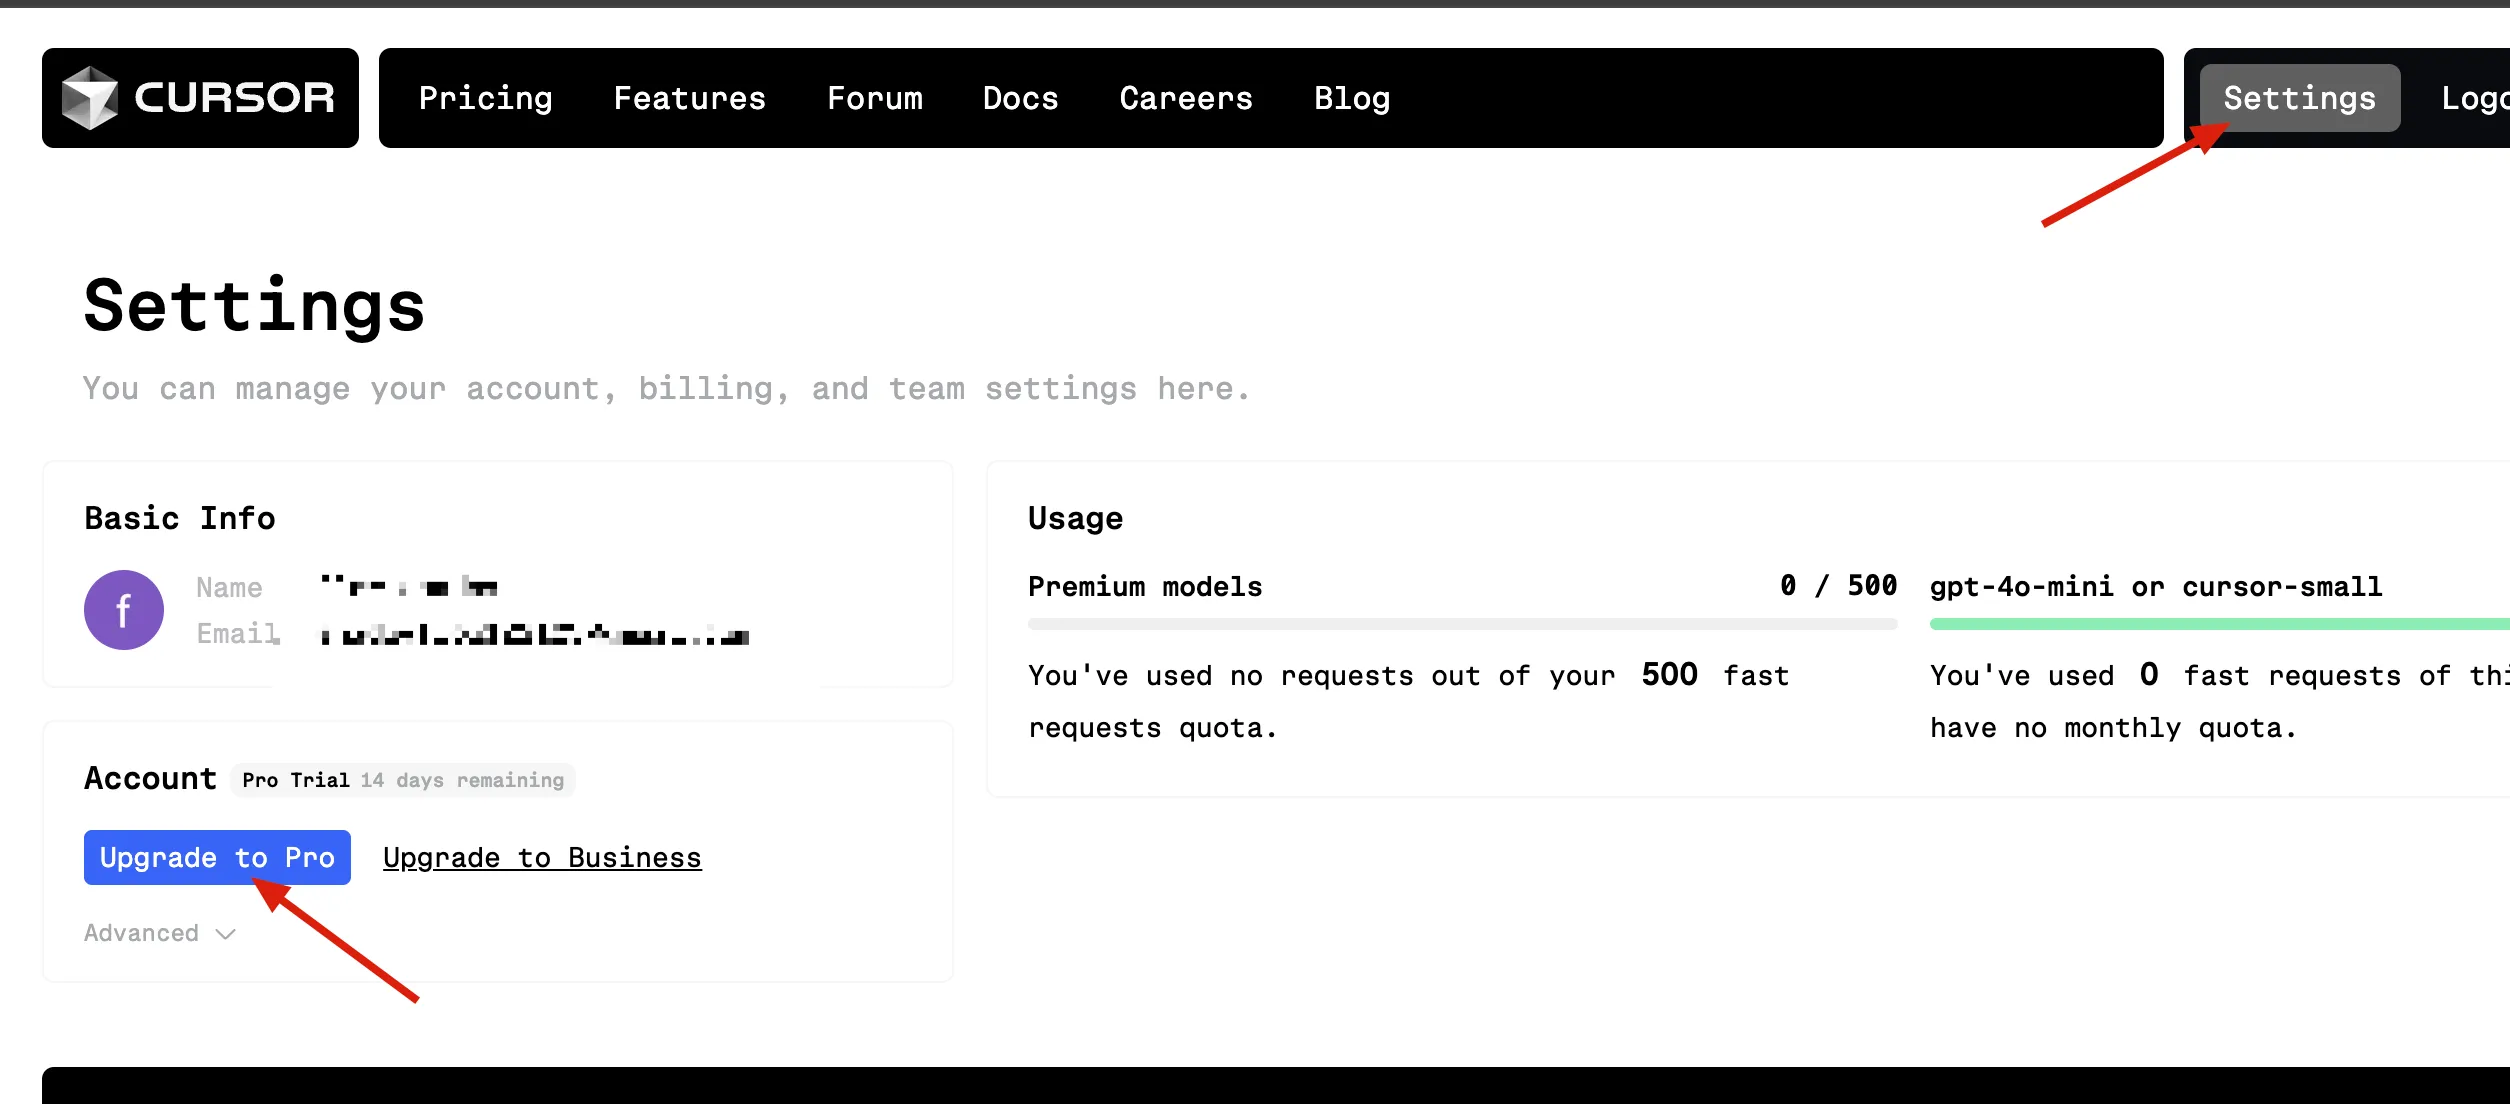The height and width of the screenshot is (1104, 2510).
Task: Follow the Upgrade to Business link
Action: tap(542, 858)
